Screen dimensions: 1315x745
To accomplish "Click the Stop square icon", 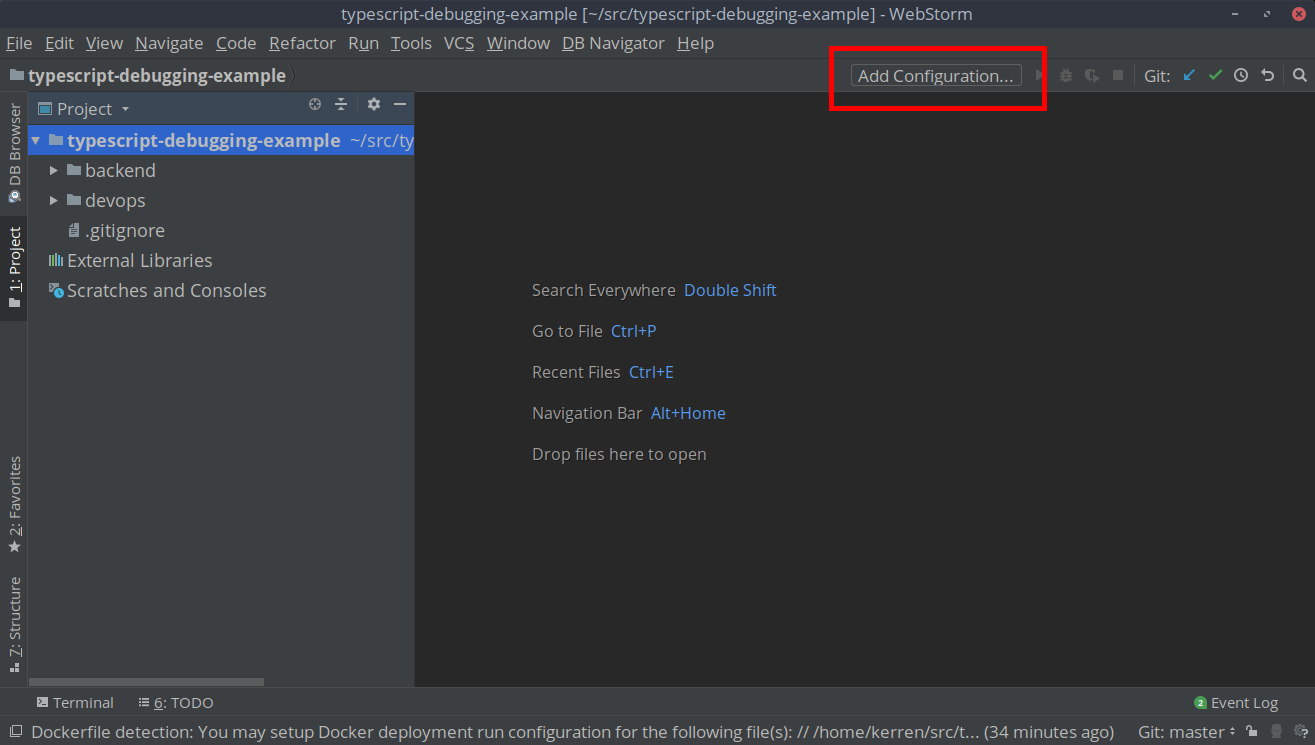I will [1118, 76].
